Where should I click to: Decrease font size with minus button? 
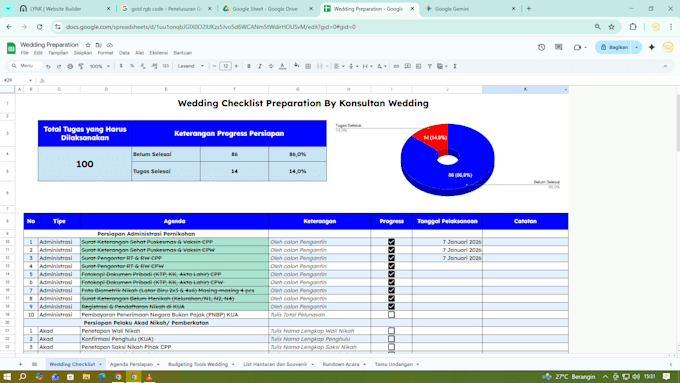tap(214, 66)
